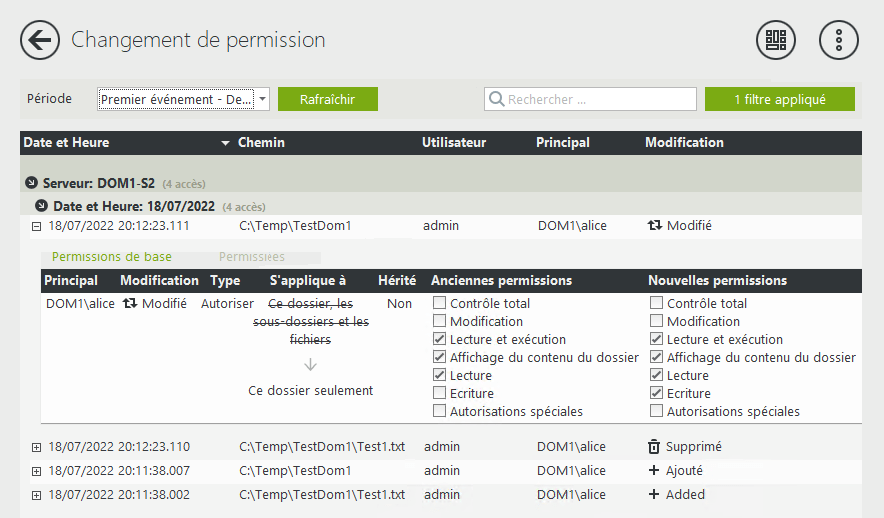Viewport: 884px width, 518px height.
Task: Click the 1 filtre appliqué button
Action: (x=779, y=99)
